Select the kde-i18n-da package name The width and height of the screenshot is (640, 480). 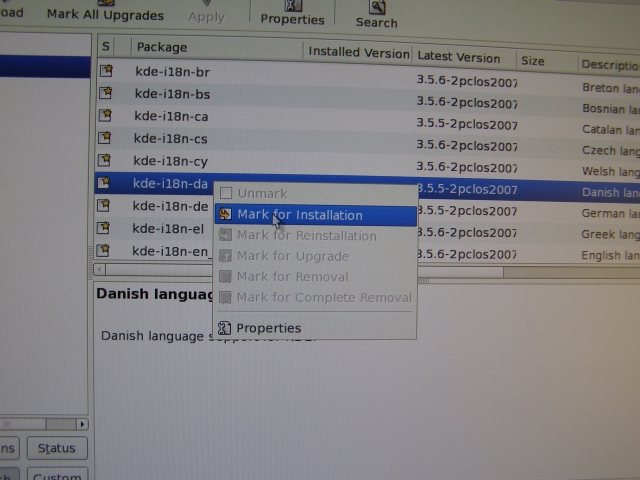[170, 184]
